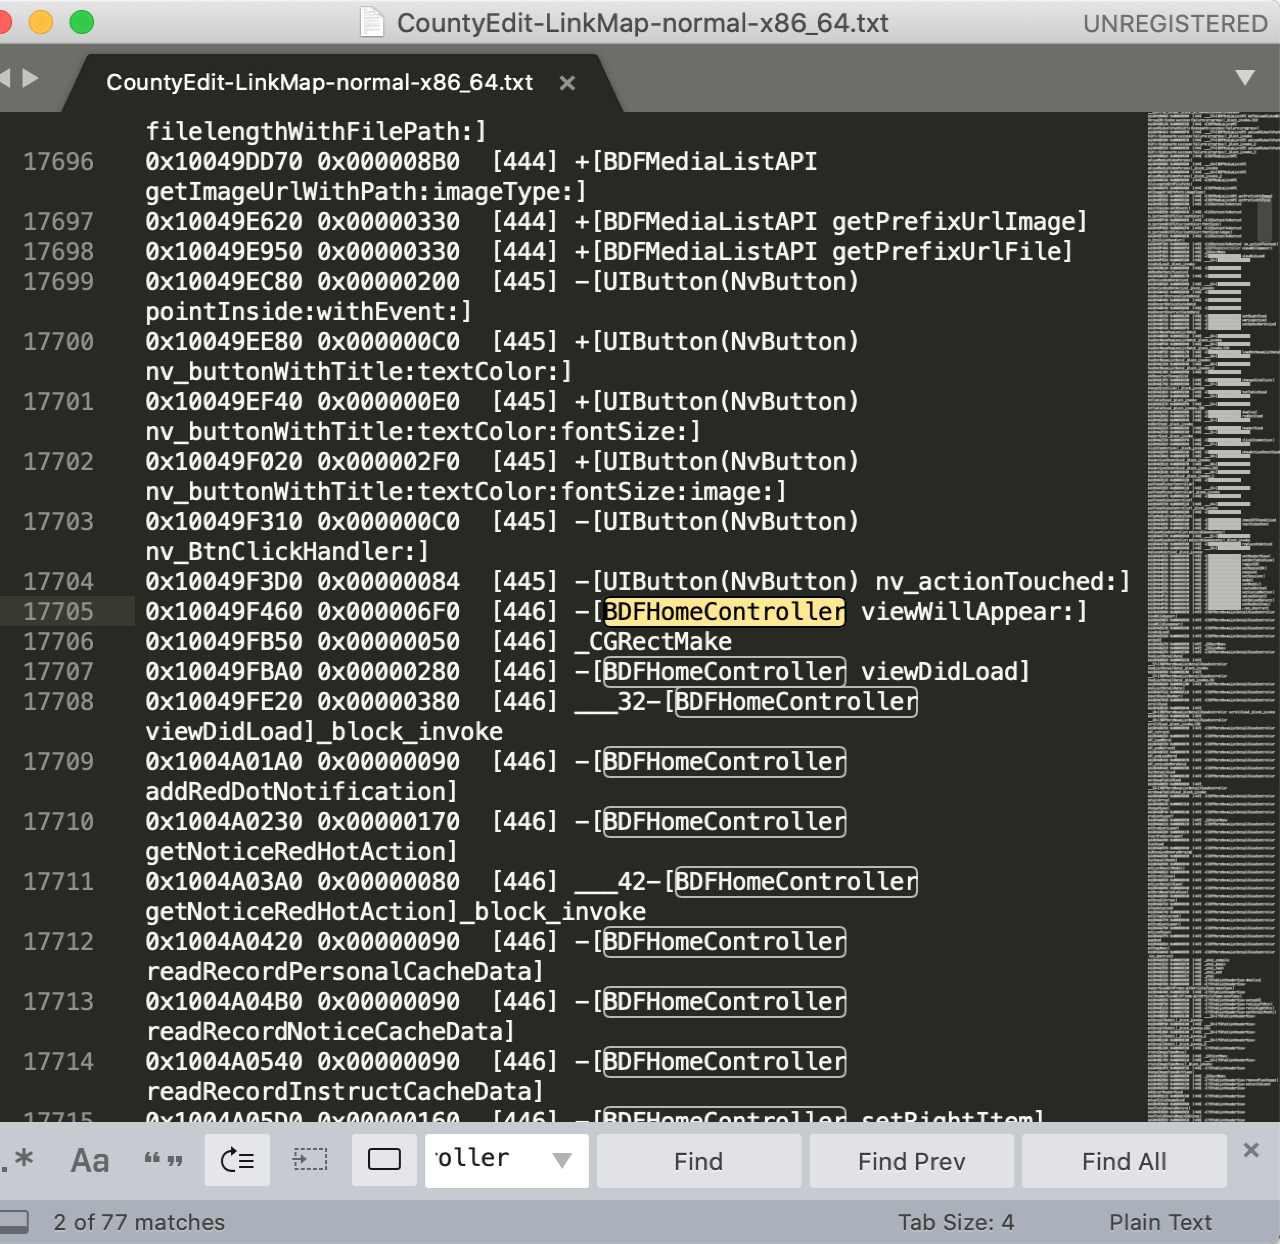Image resolution: width=1280 pixels, height=1244 pixels.
Task: Click the minimap to jump in file
Action: click(1212, 616)
